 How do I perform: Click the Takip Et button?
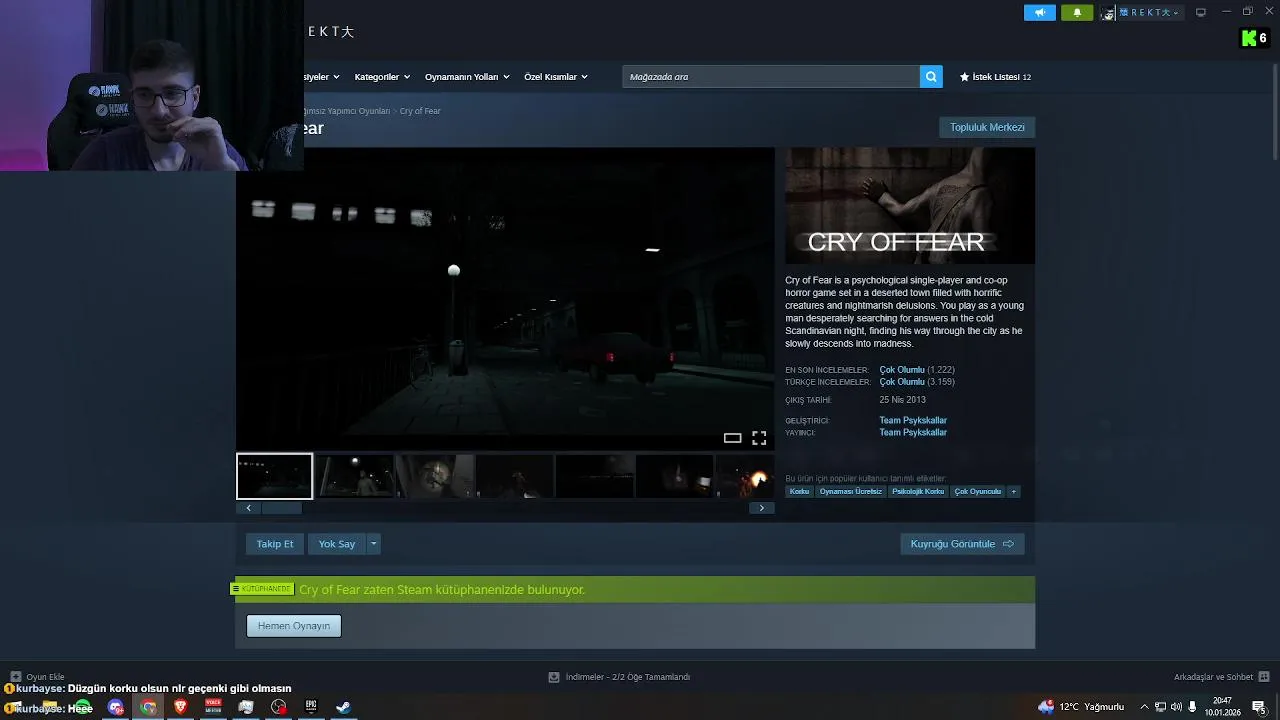click(x=275, y=544)
